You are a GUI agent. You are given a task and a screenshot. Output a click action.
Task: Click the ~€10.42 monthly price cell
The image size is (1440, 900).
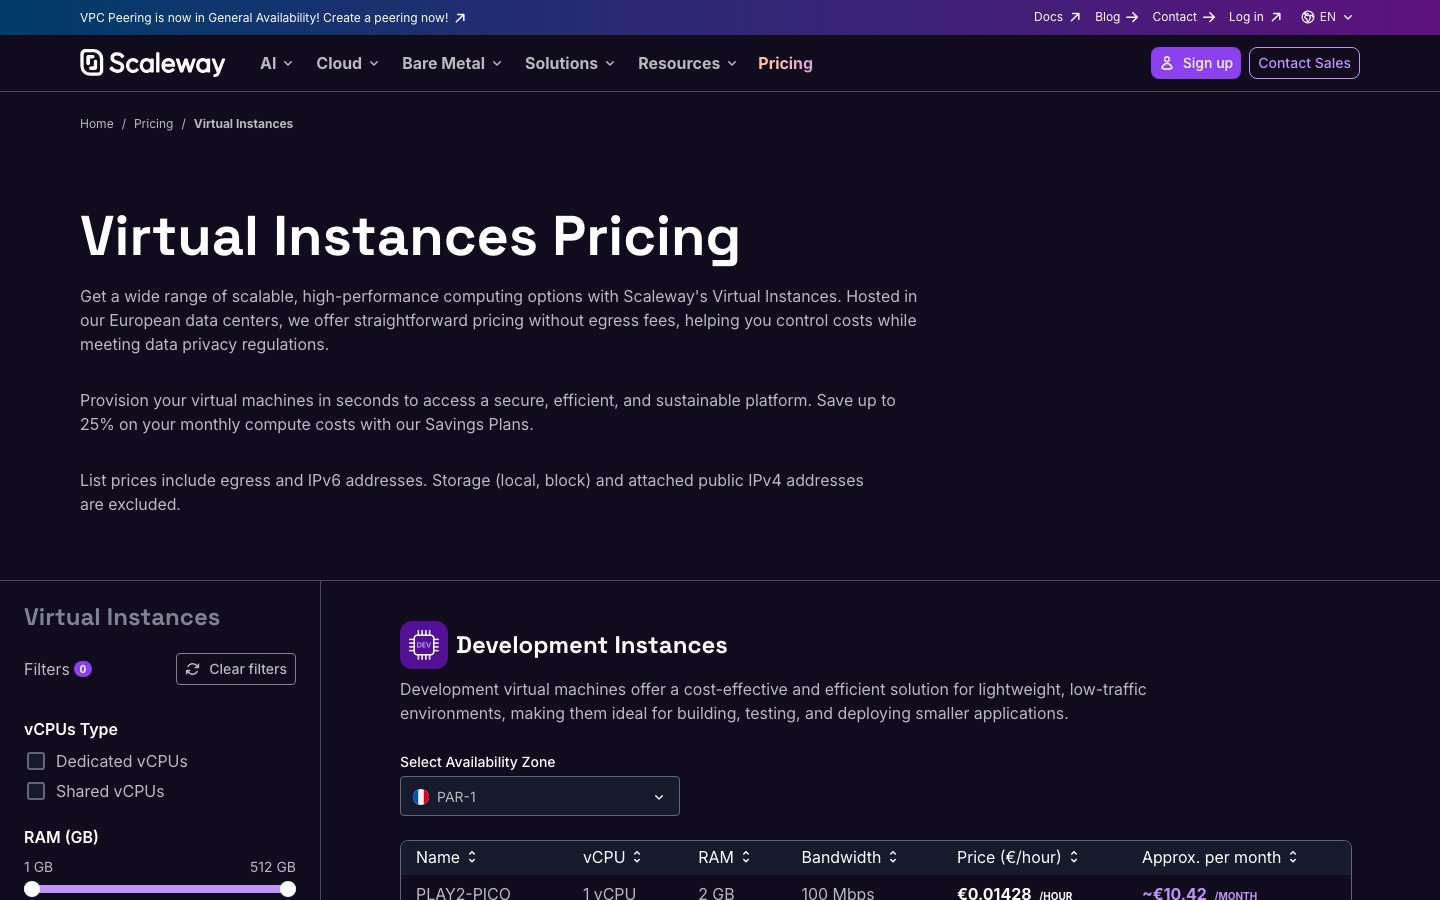[x=1200, y=892]
